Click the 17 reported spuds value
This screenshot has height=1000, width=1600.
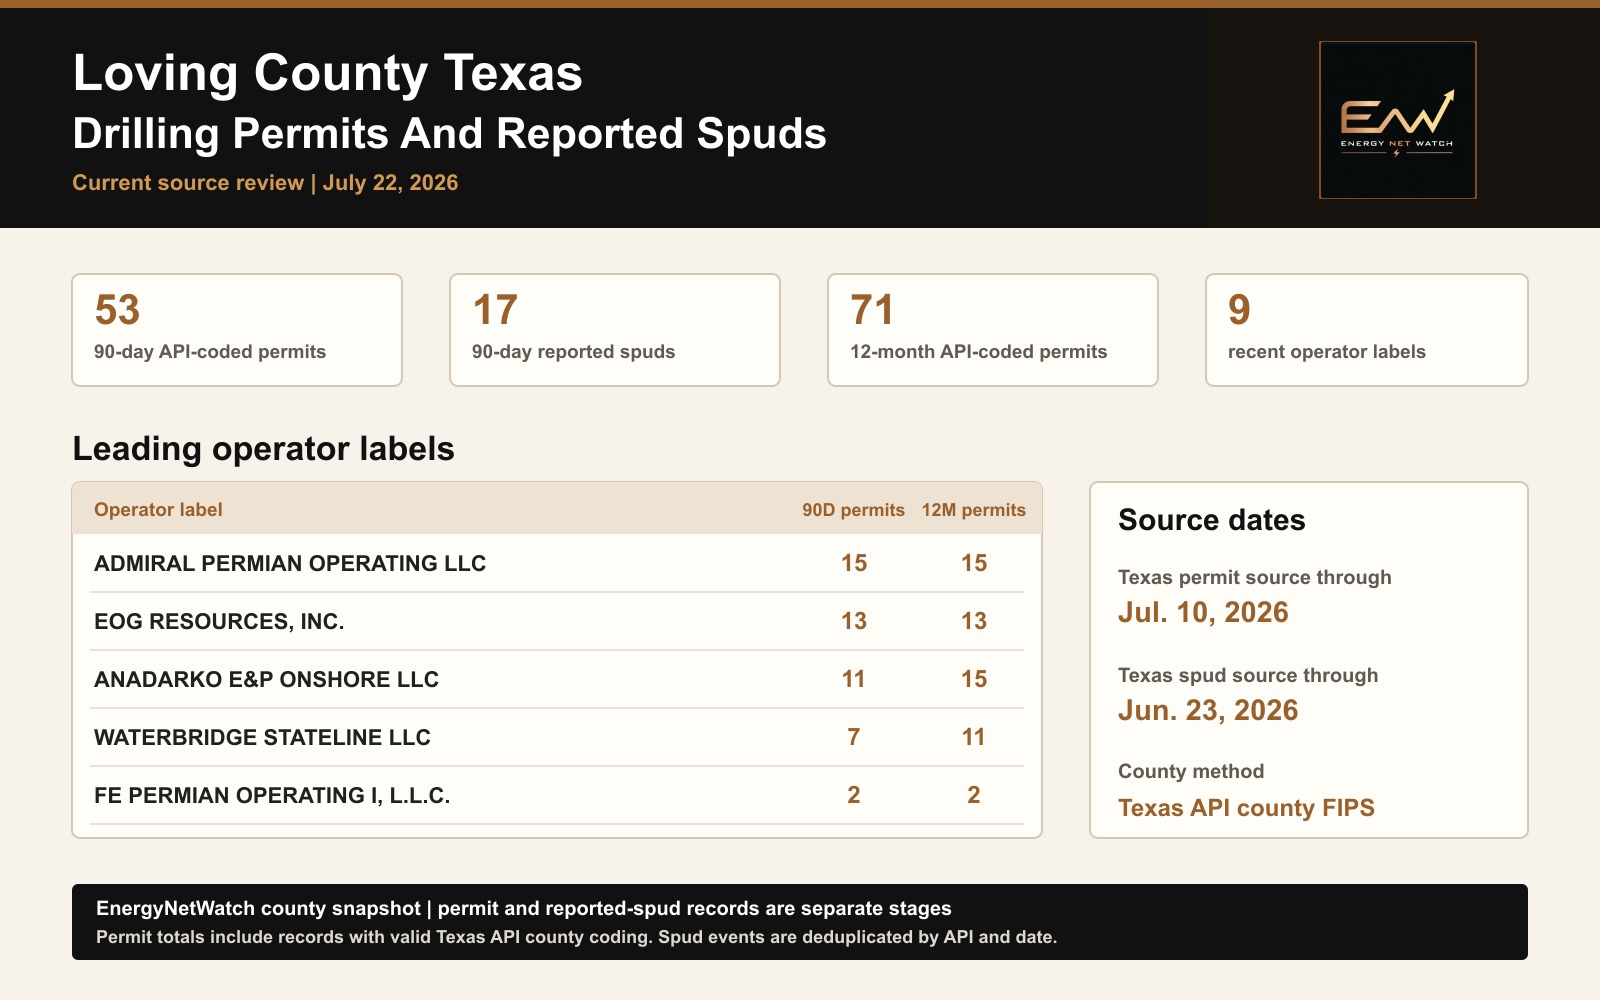coord(495,310)
